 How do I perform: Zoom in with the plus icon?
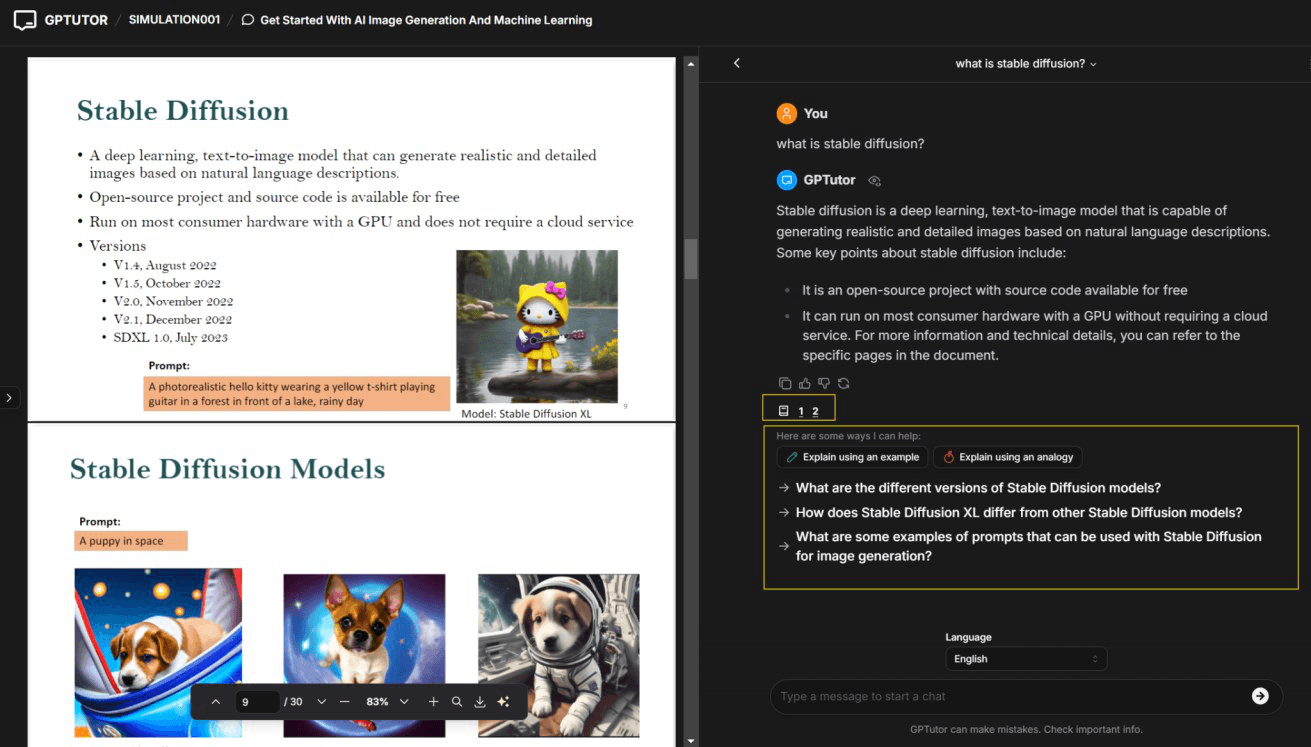(433, 702)
